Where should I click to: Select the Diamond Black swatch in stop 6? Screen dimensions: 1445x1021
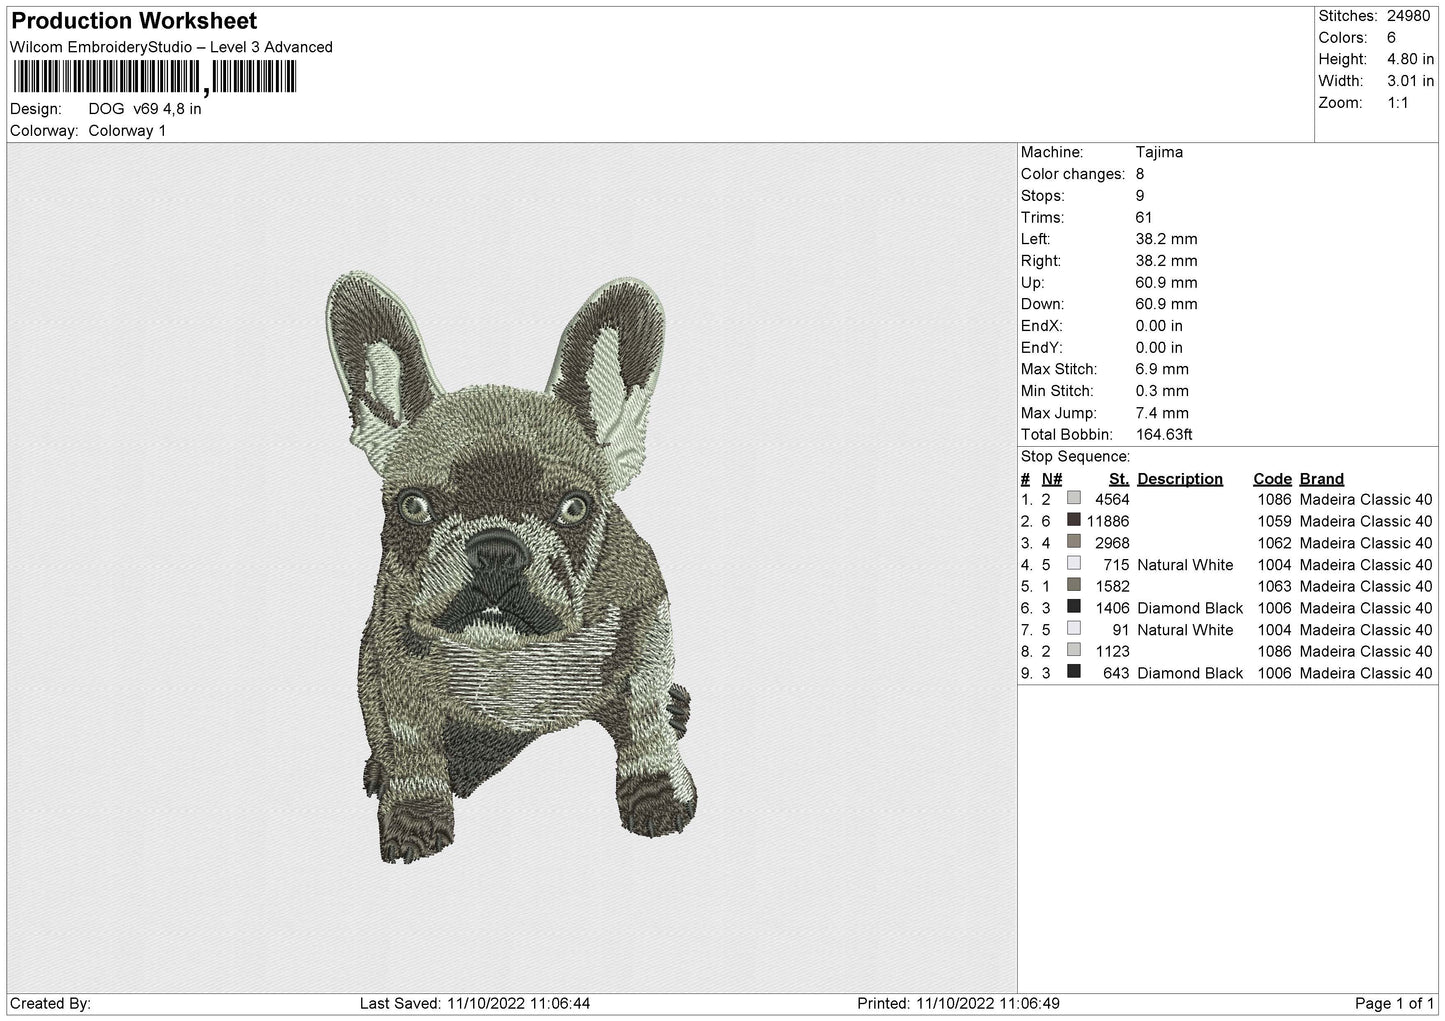click(1074, 607)
